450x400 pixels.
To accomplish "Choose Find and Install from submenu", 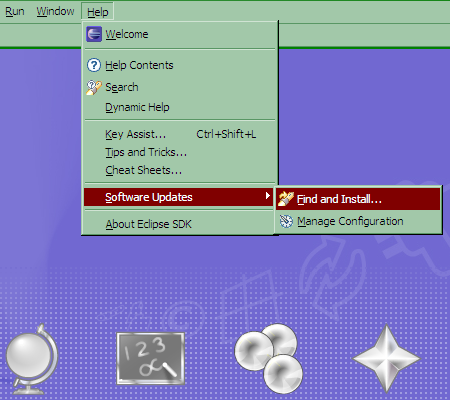I will [358, 199].
